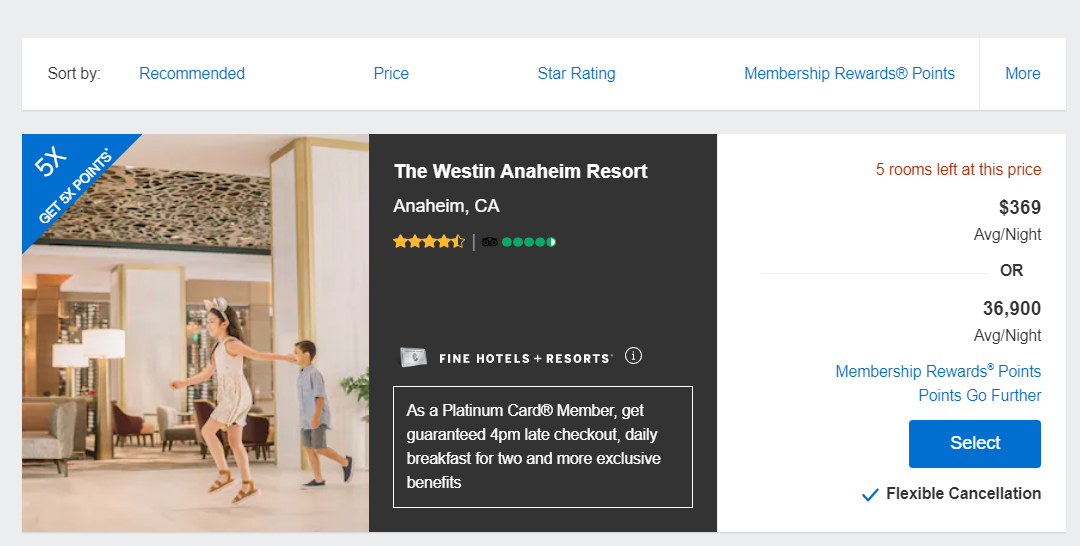Click the Flexible Cancellation label
1080x546 pixels.
point(964,494)
